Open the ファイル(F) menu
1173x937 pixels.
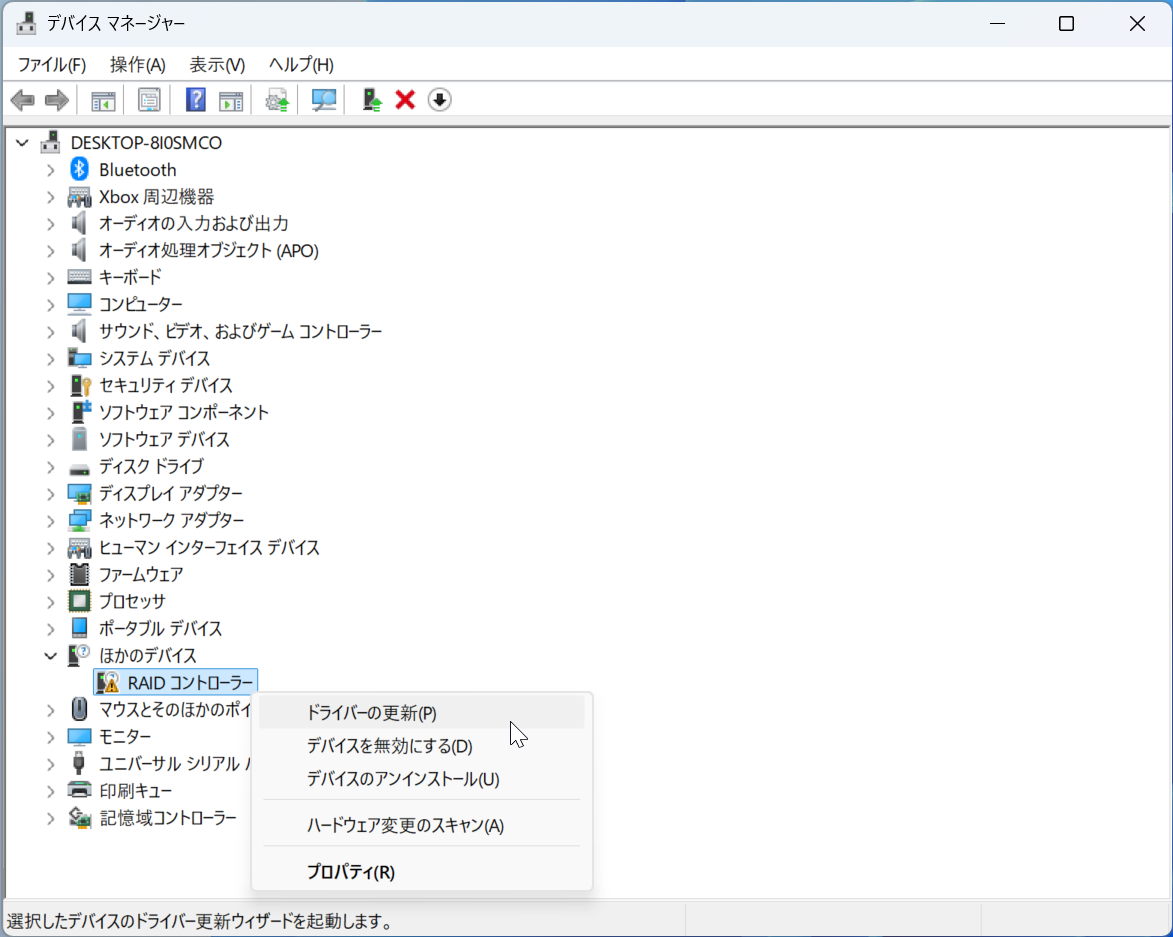52,64
